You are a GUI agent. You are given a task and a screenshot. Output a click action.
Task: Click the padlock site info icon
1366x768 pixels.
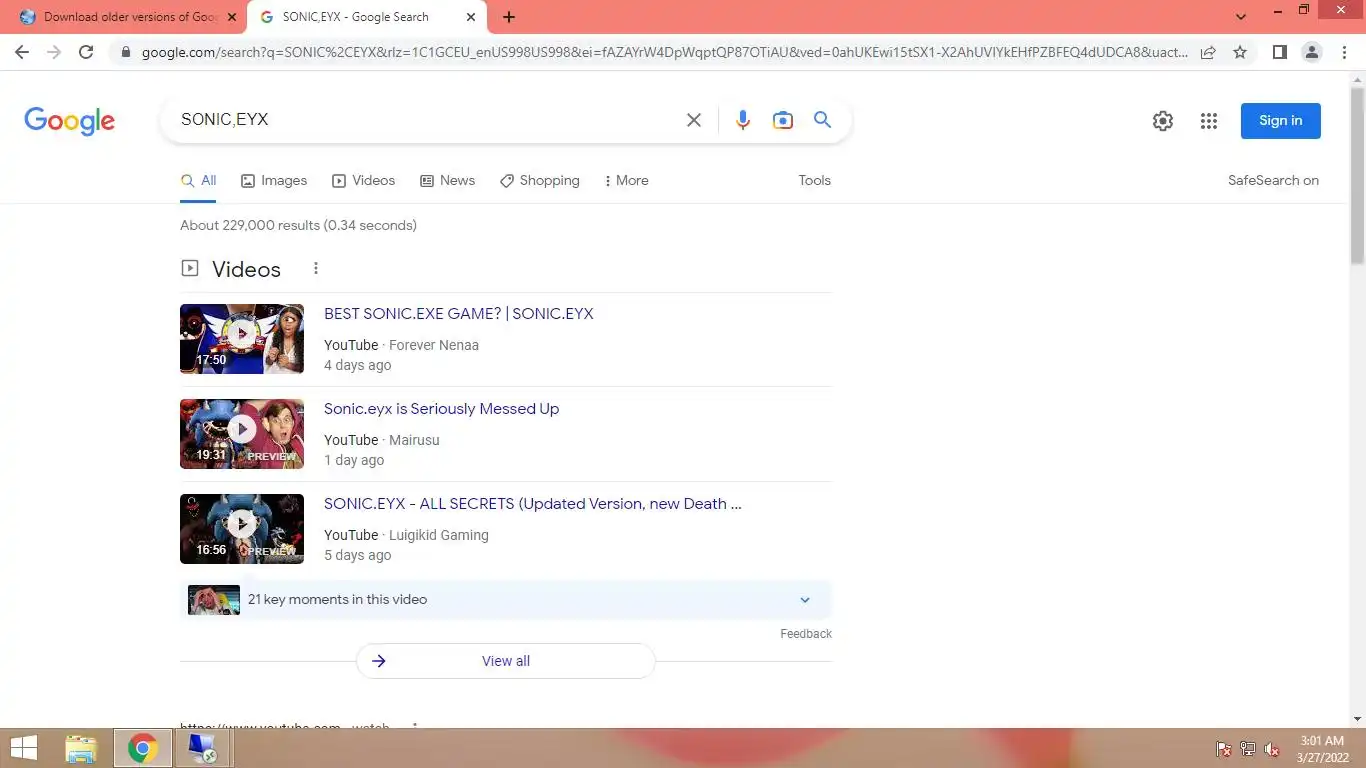[x=125, y=52]
